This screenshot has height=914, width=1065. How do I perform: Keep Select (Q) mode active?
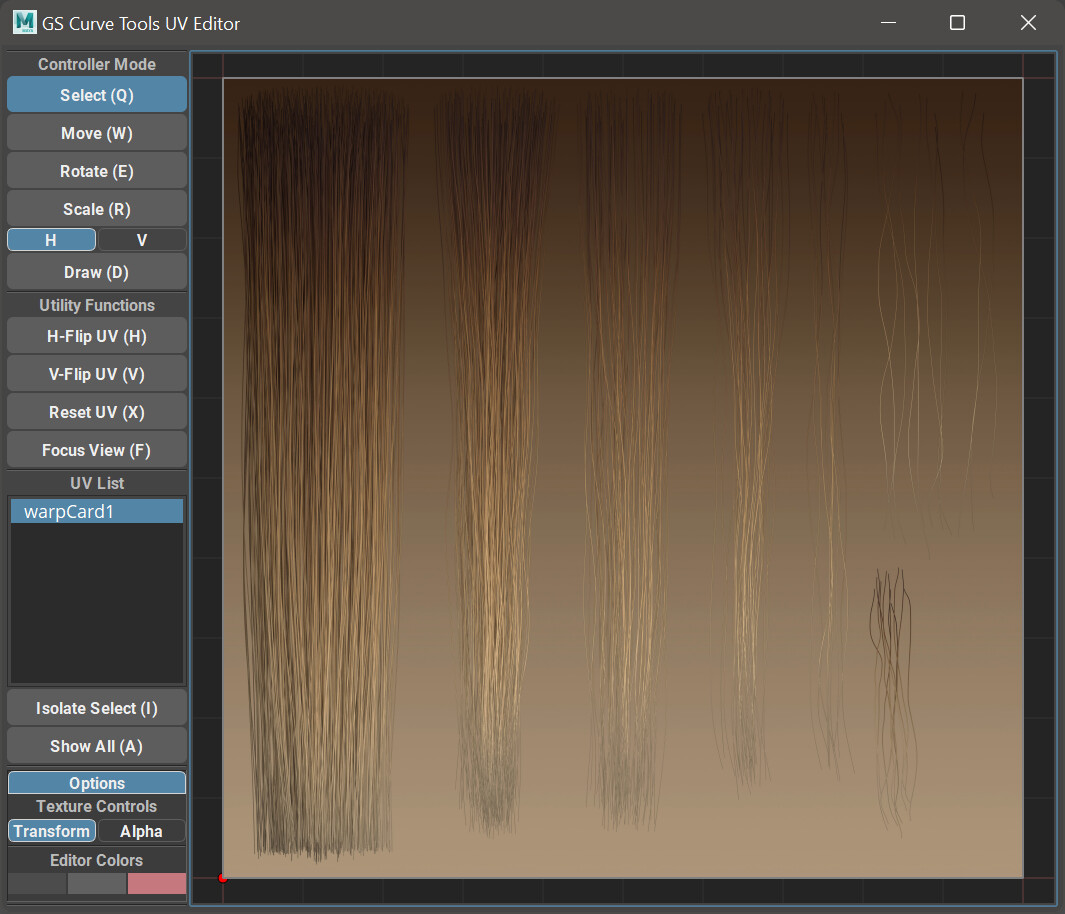96,94
